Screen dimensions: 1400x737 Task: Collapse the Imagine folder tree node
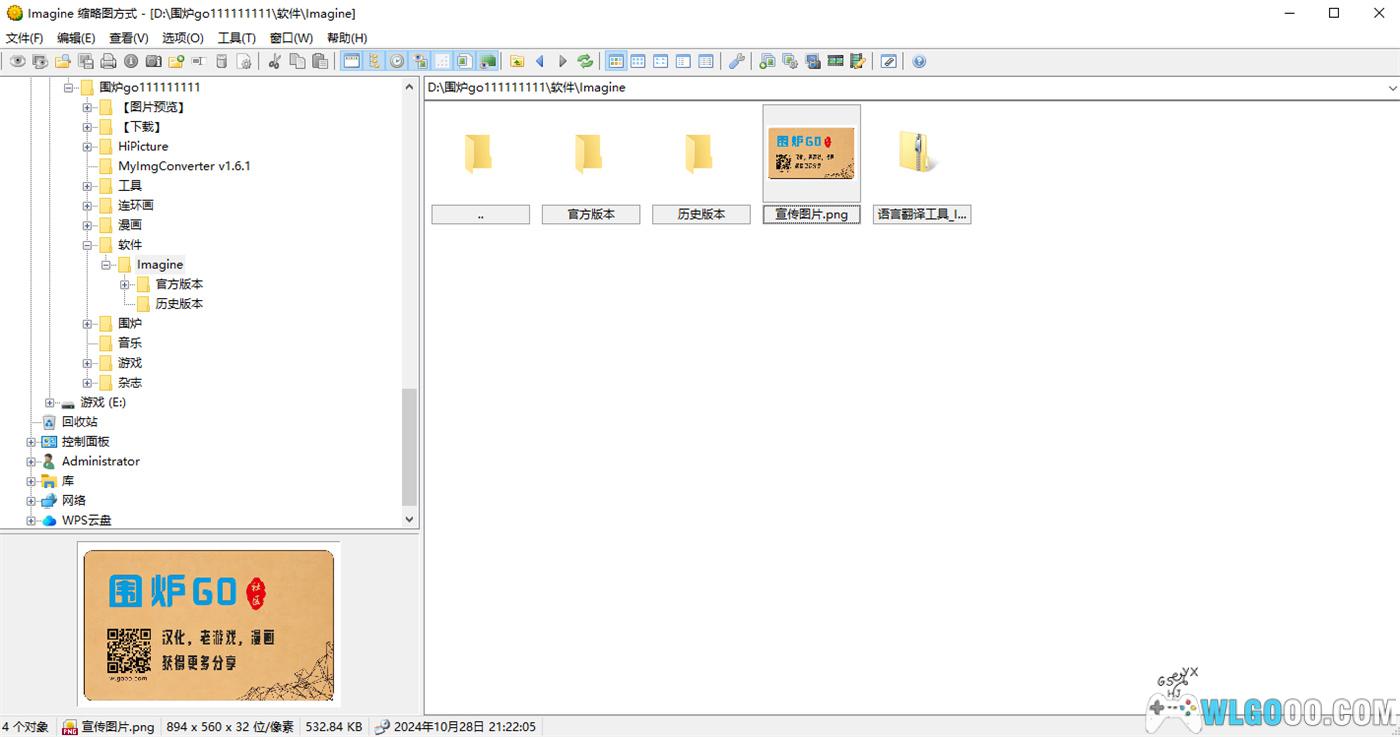(106, 265)
